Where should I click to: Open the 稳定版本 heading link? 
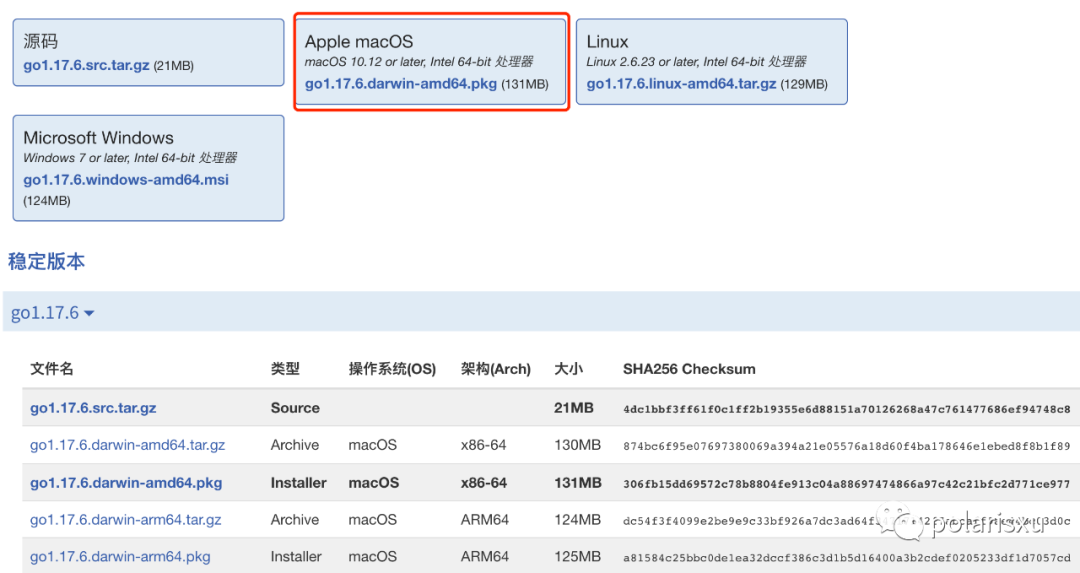[46, 261]
